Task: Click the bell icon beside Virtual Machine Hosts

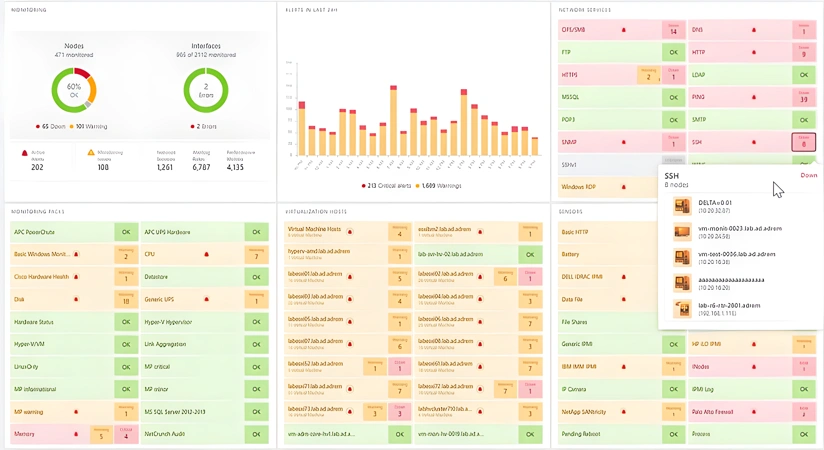Action: pyautogui.click(x=349, y=232)
